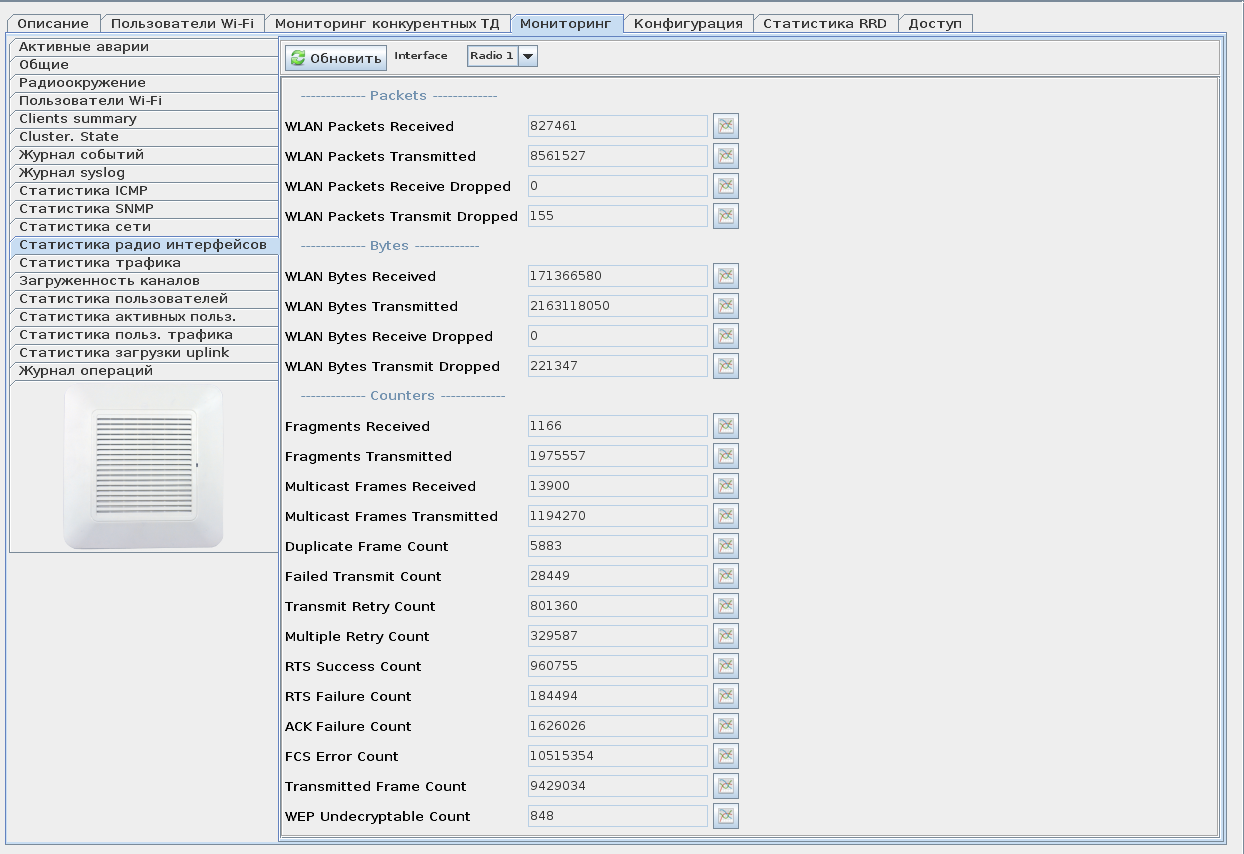This screenshot has height=854, width=1244.
Task: Open graph icon for WLAN Packets Transmit Dropped
Action: pos(725,216)
